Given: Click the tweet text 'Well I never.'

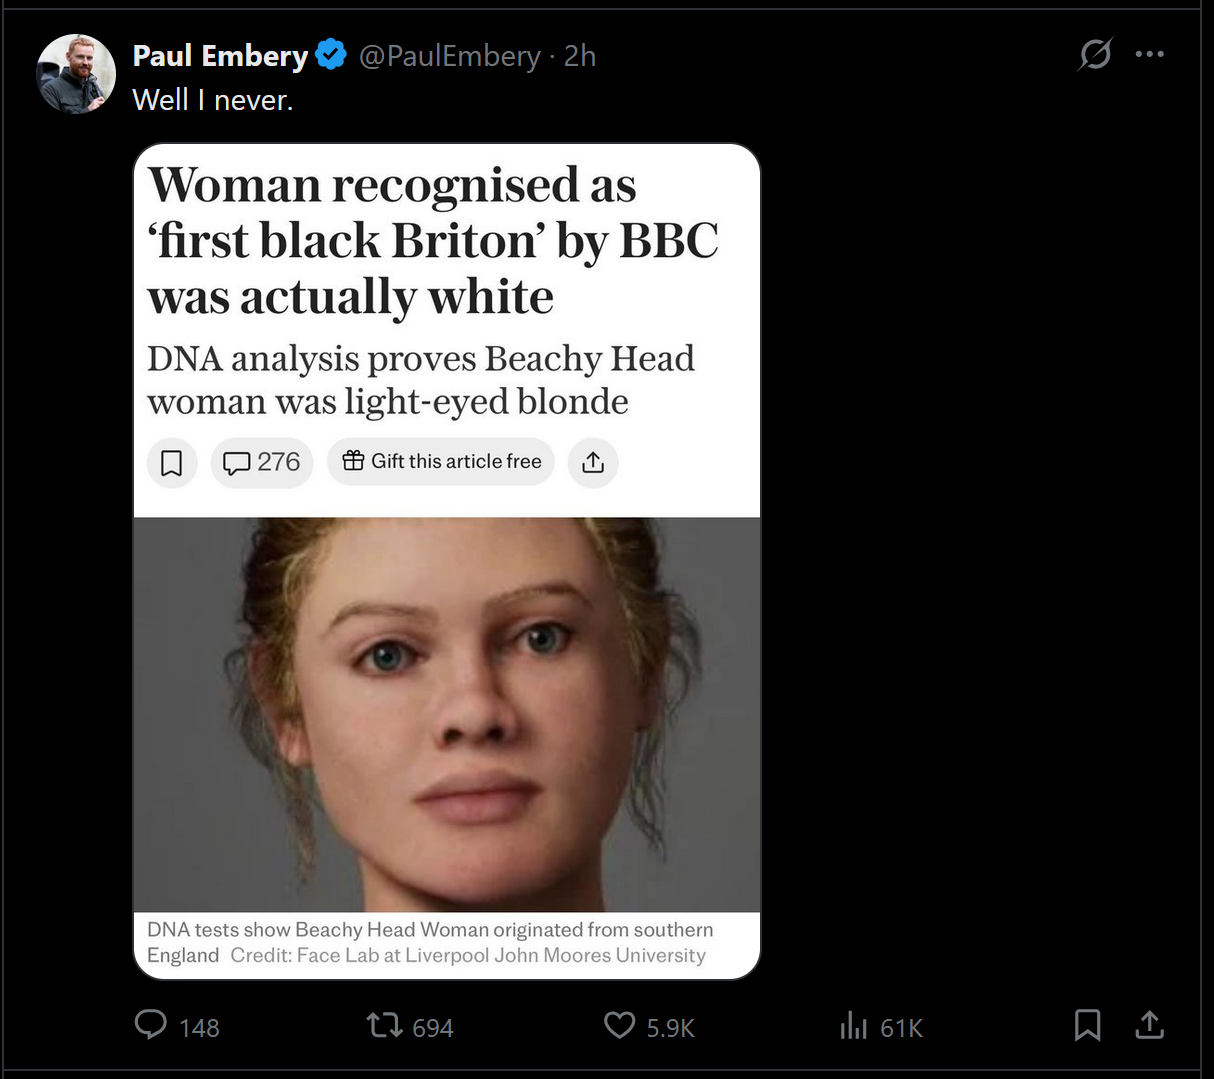Looking at the screenshot, I should click(213, 100).
